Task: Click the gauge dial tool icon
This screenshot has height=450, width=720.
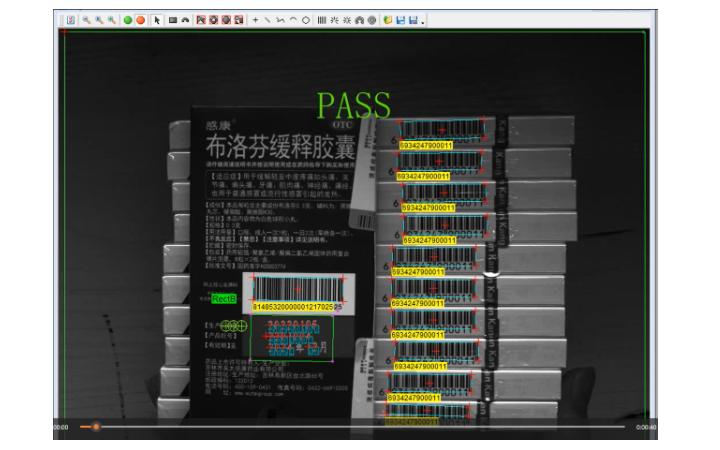Action: (360, 20)
